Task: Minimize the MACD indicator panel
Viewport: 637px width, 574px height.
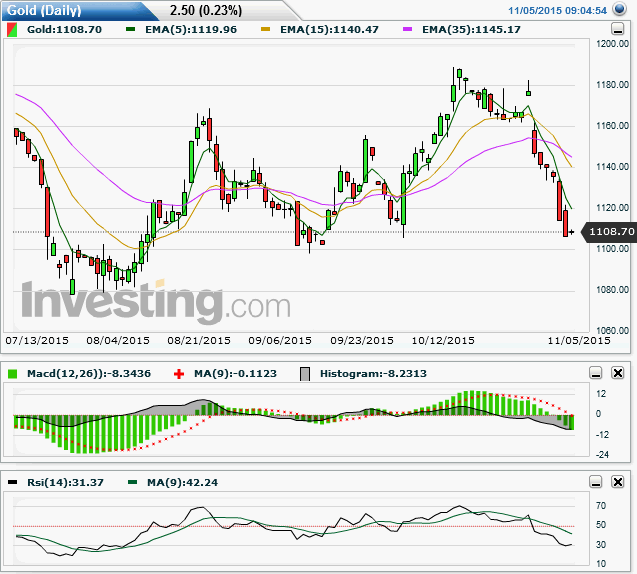Action: pos(596,373)
